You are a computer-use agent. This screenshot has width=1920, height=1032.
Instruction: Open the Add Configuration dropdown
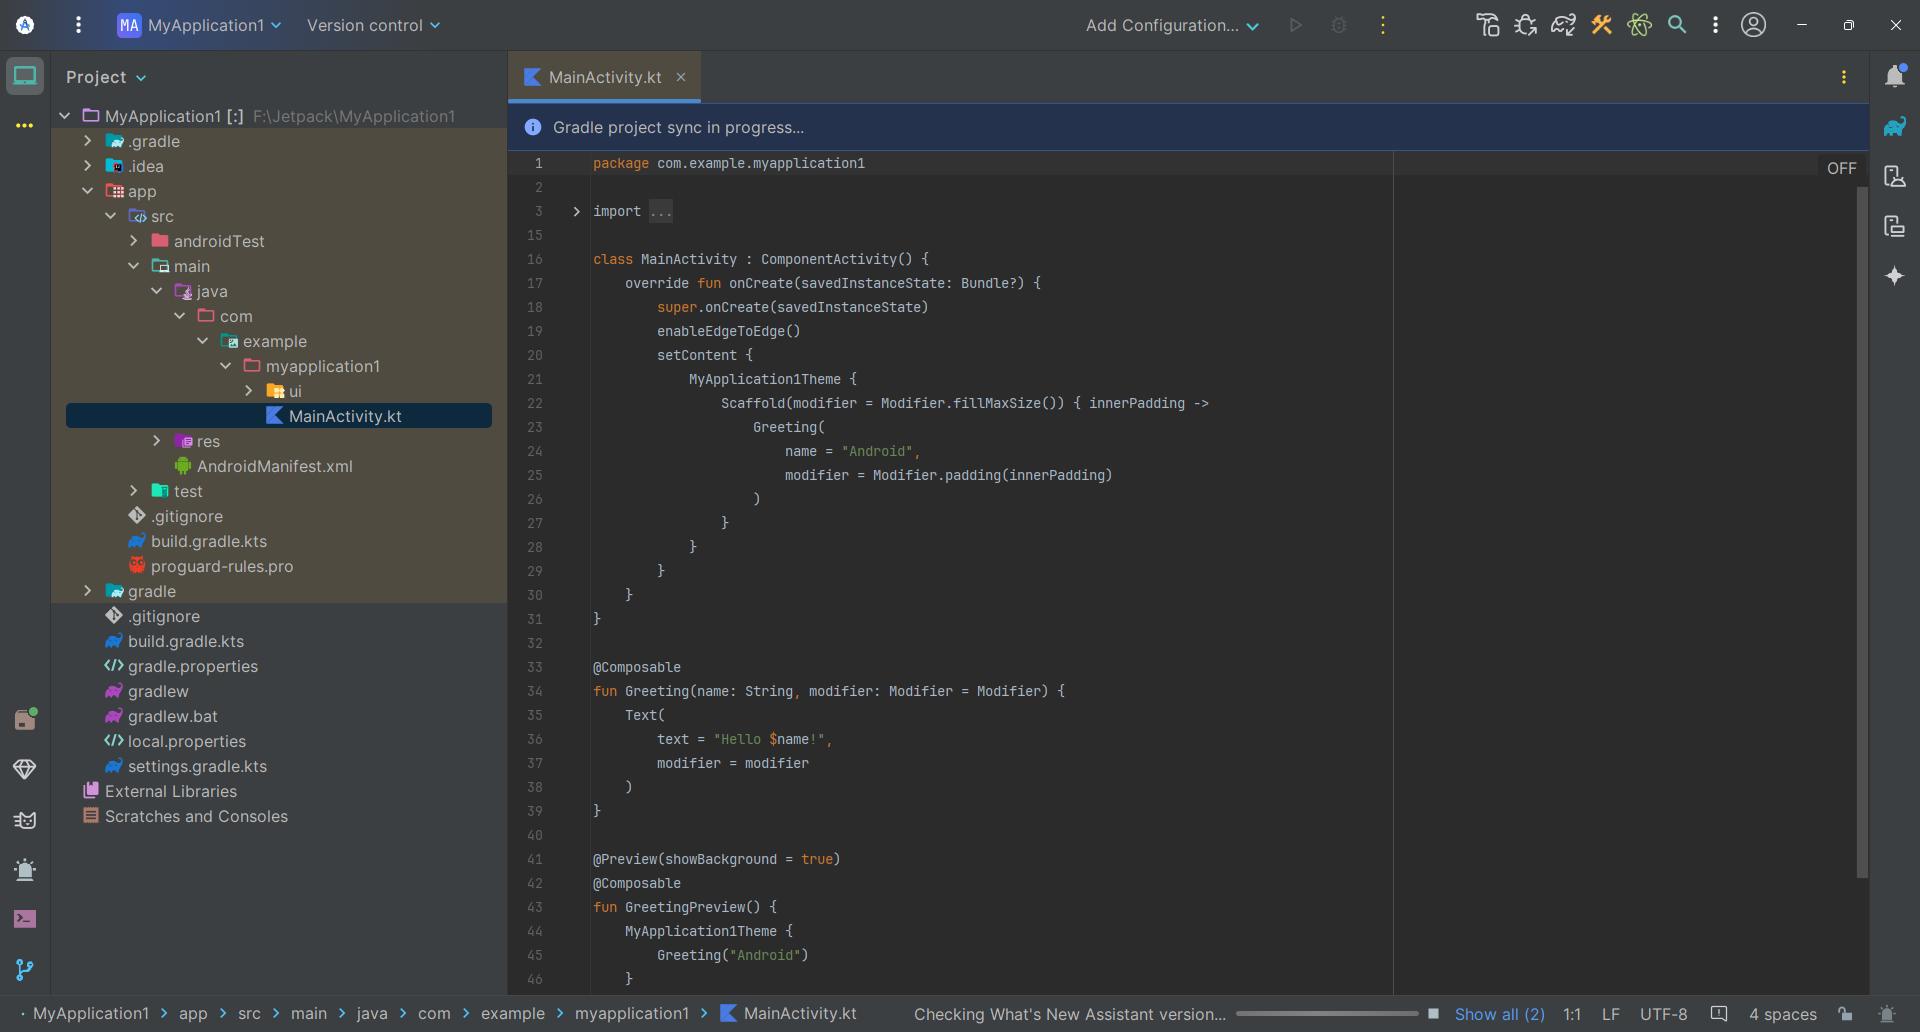coord(1171,25)
